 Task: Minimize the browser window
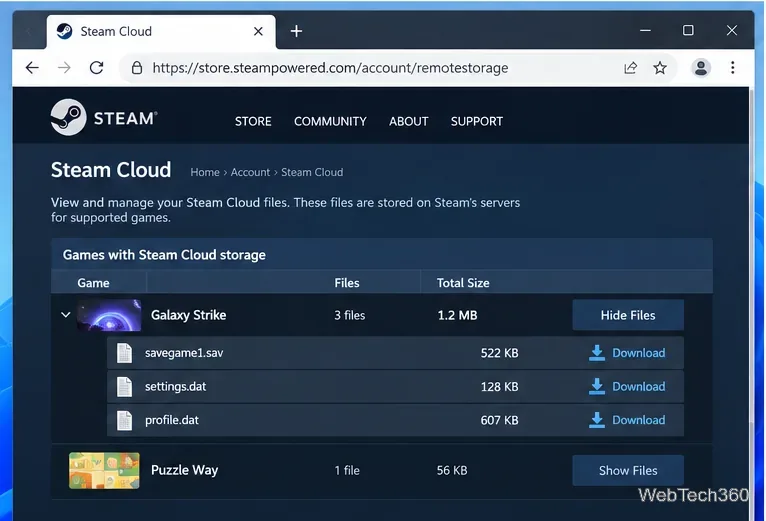(x=645, y=31)
